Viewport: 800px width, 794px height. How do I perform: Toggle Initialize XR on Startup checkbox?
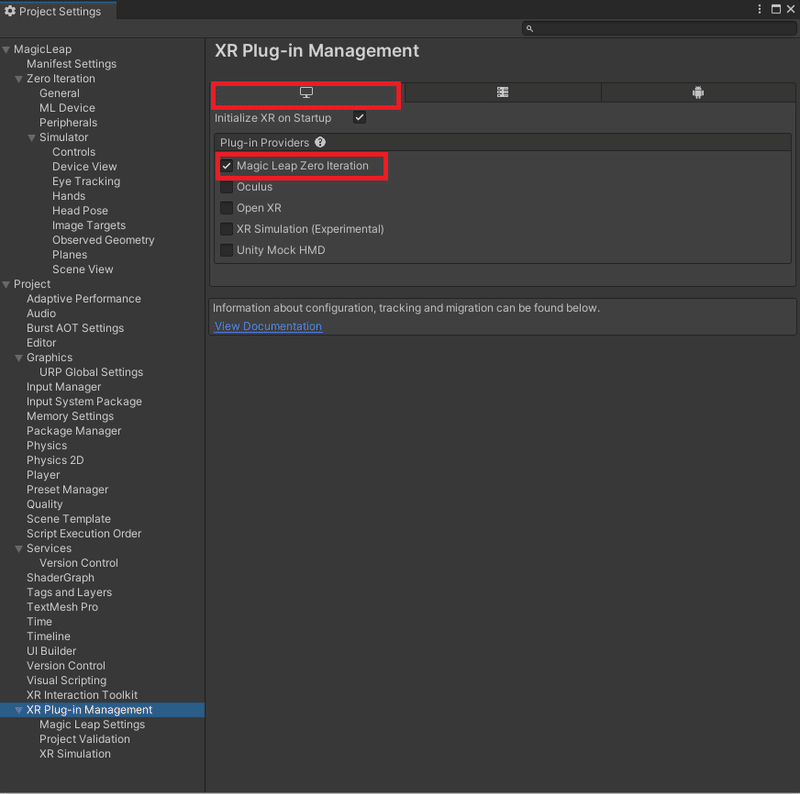pos(359,118)
